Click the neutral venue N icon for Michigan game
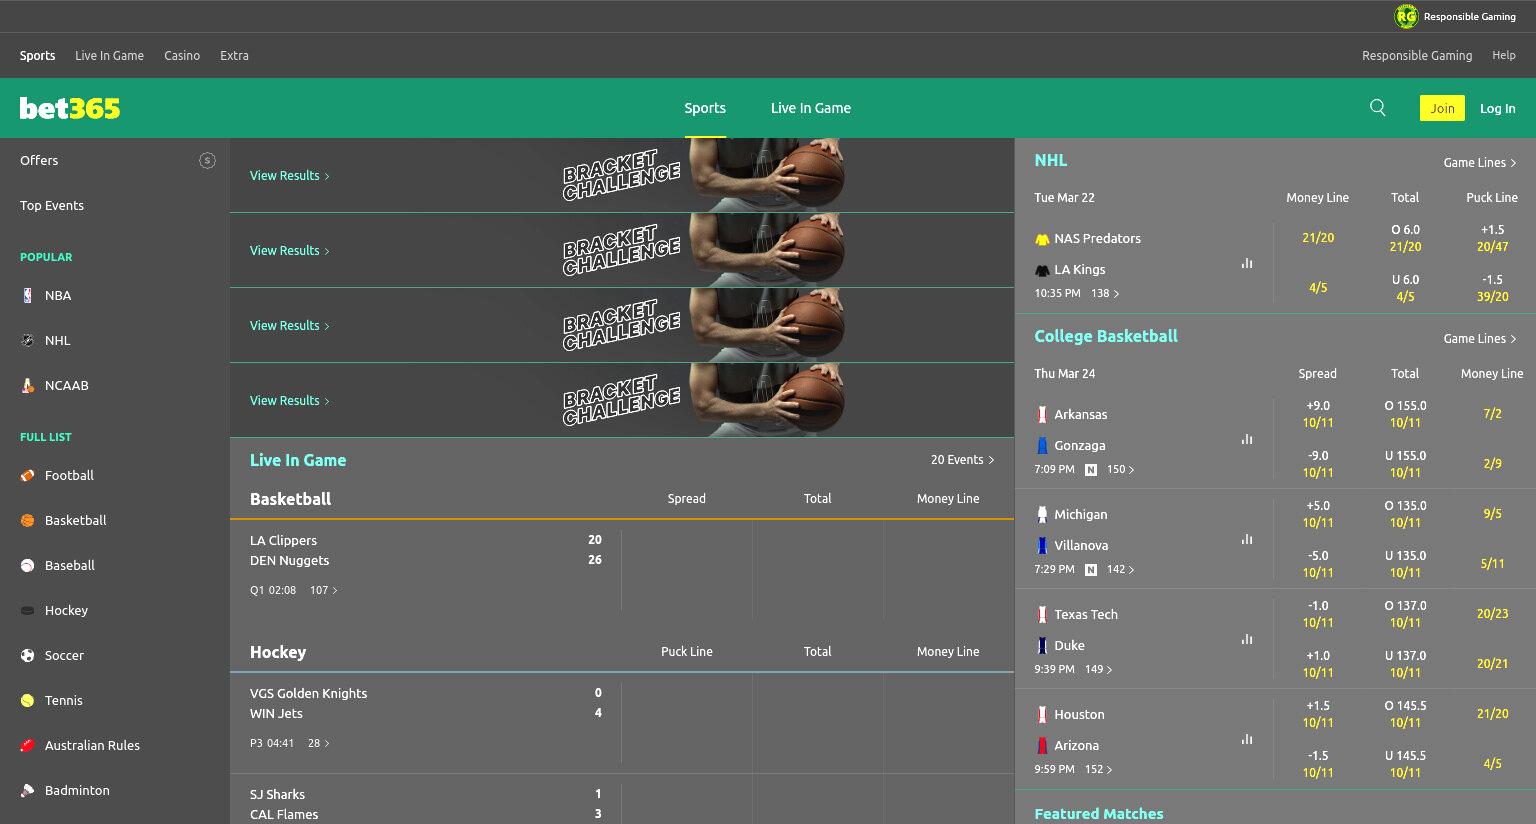1536x824 pixels. pos(1091,570)
